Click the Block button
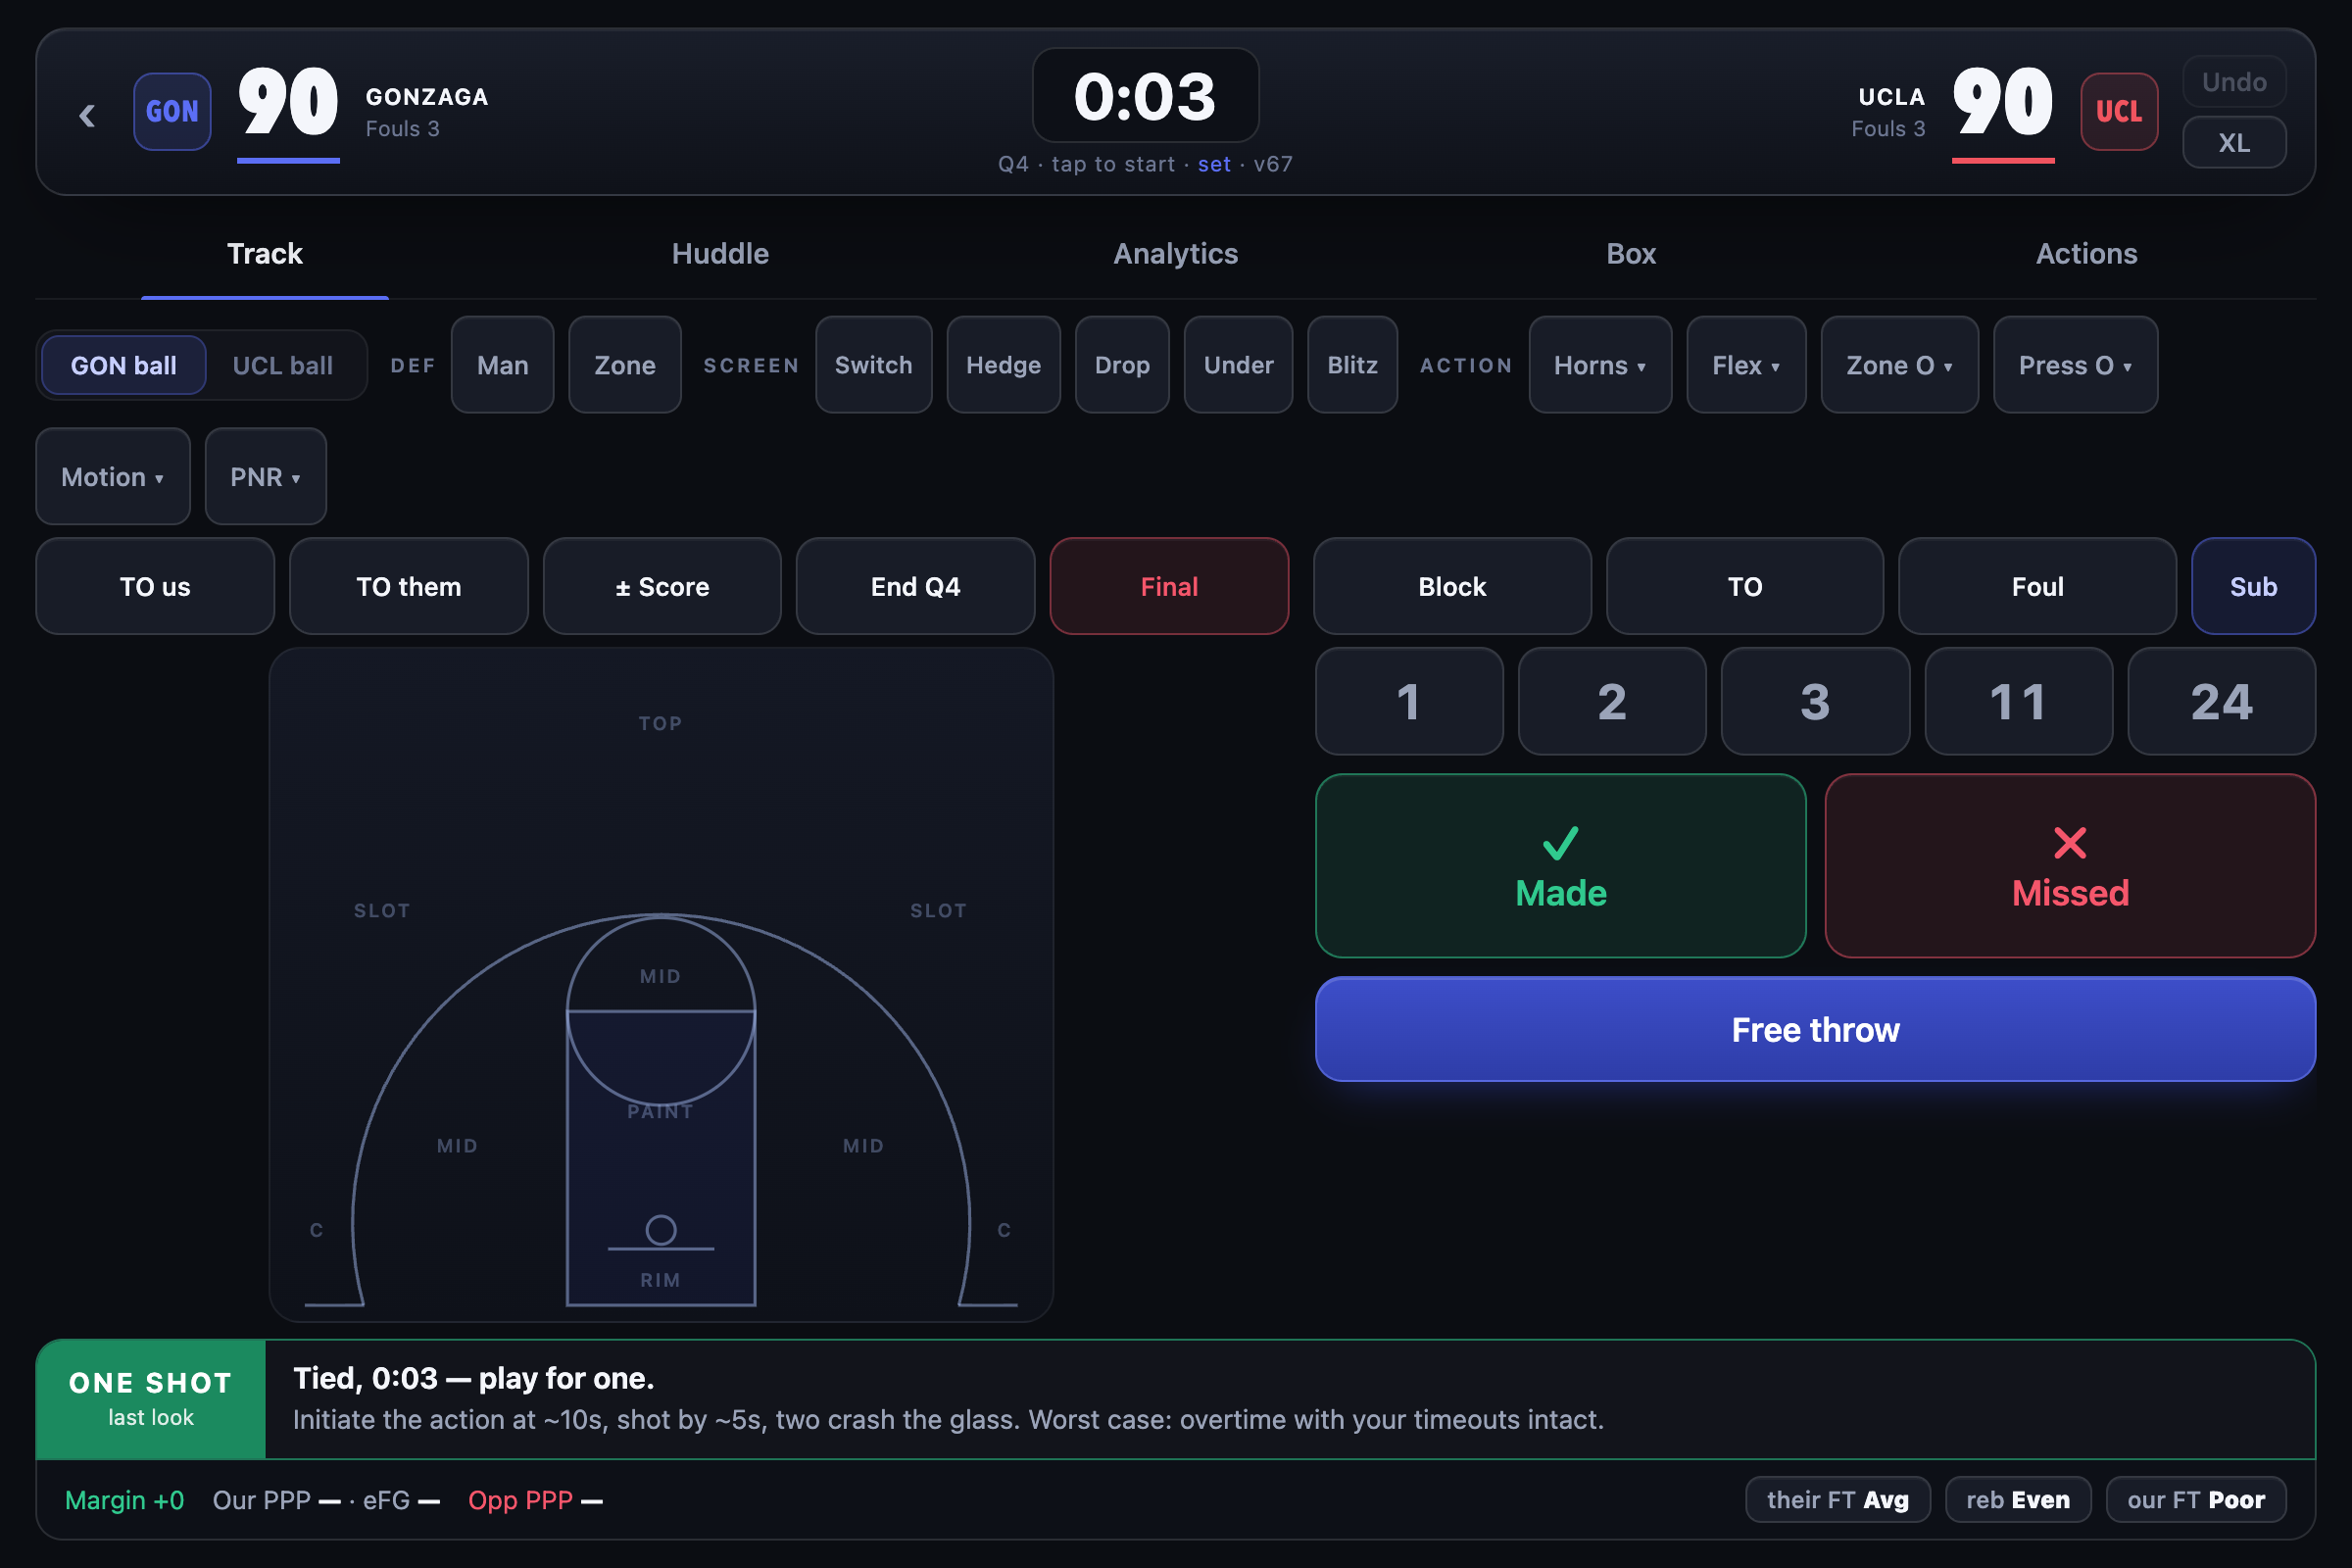This screenshot has height=1568, width=2352. point(1452,586)
